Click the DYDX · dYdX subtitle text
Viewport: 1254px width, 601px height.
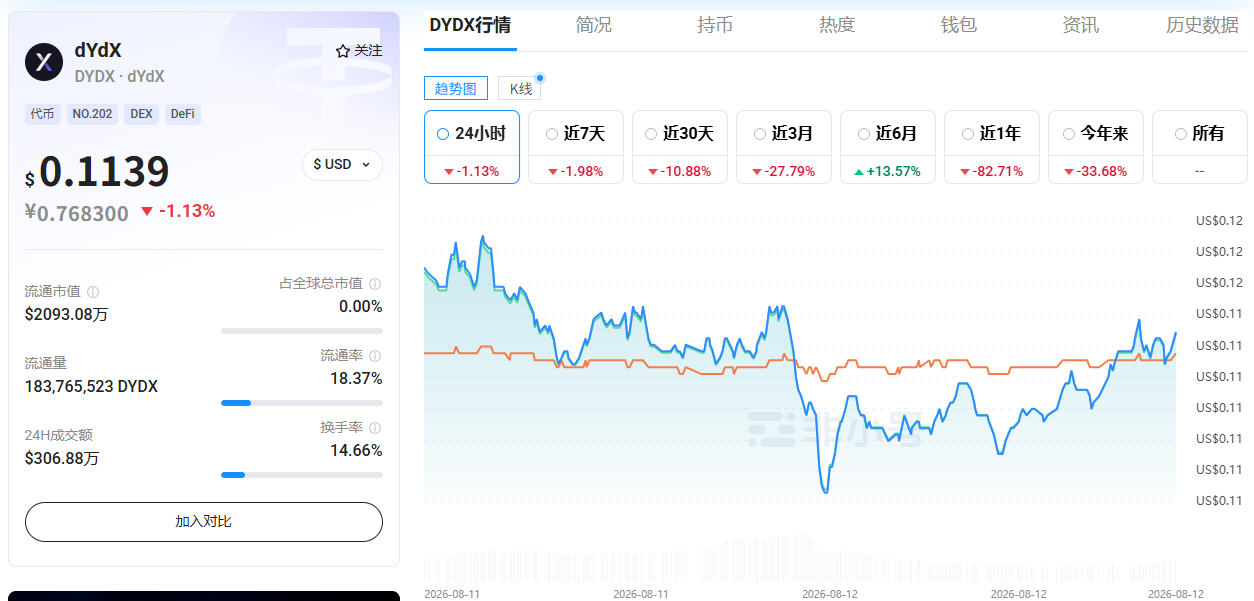coord(120,76)
